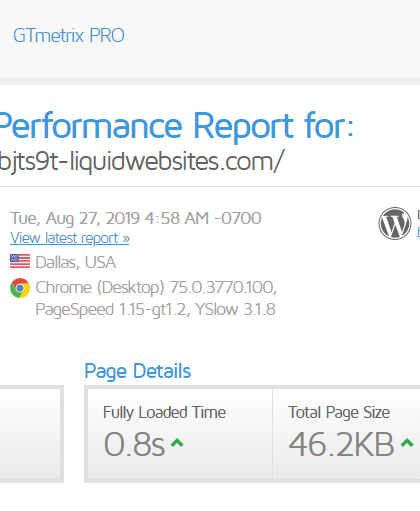Click the PageSpeed 1.15-gt1.2 version text
Viewport: 420px width, 511px height.
click(113, 309)
